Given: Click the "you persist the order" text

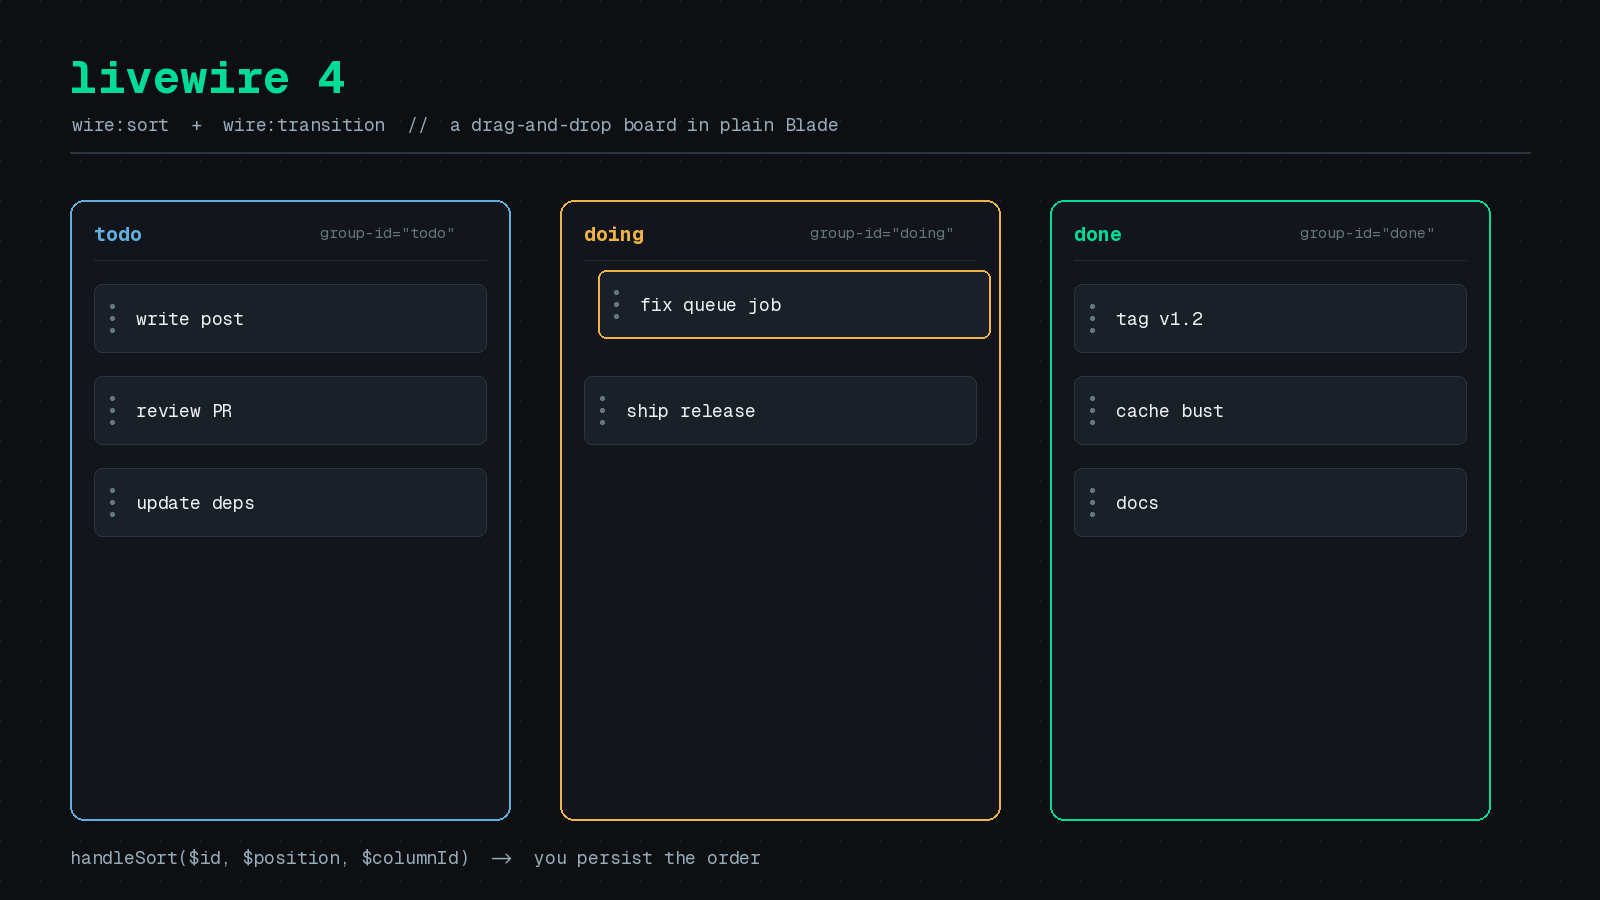Looking at the screenshot, I should [x=647, y=858].
